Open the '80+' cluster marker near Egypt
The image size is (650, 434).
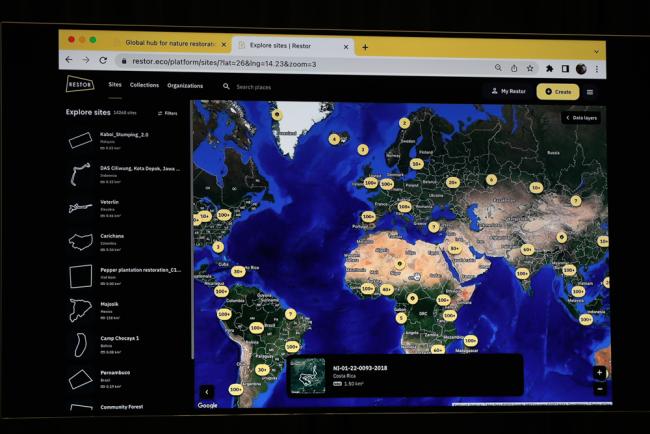tap(455, 248)
